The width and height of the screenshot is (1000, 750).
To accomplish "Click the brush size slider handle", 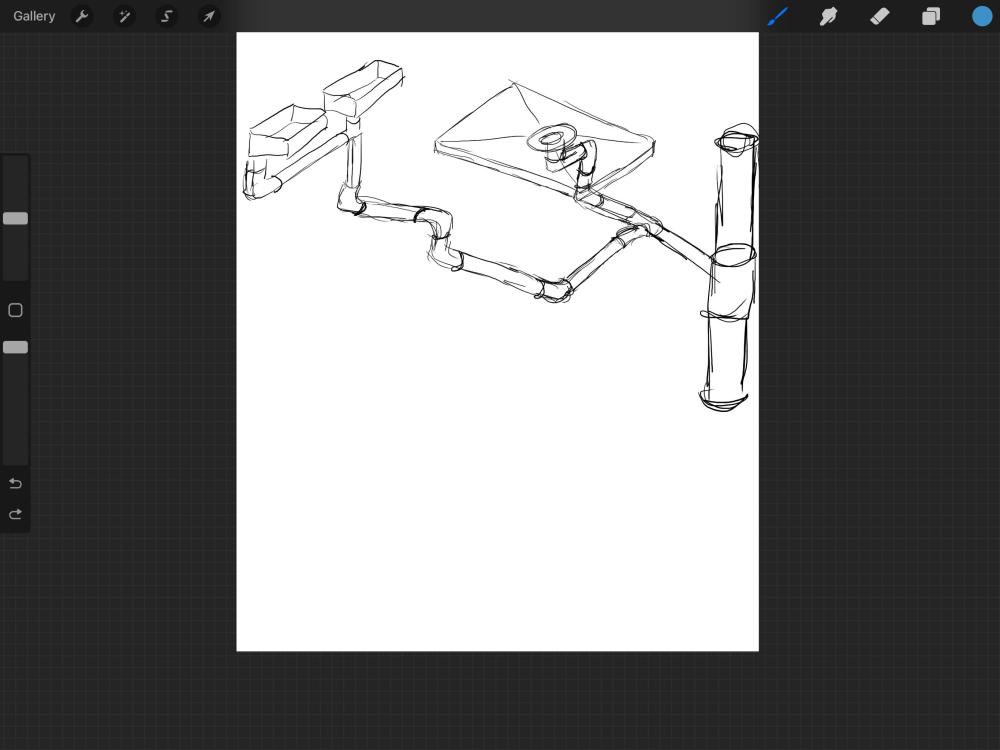I will (x=15, y=218).
